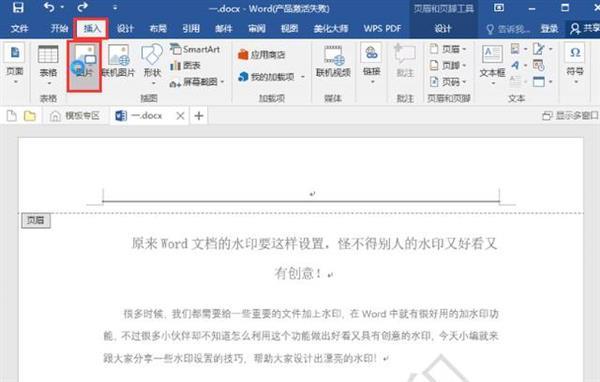Open the 布局 (Layout) tab
The image size is (600, 382).
(x=158, y=28)
